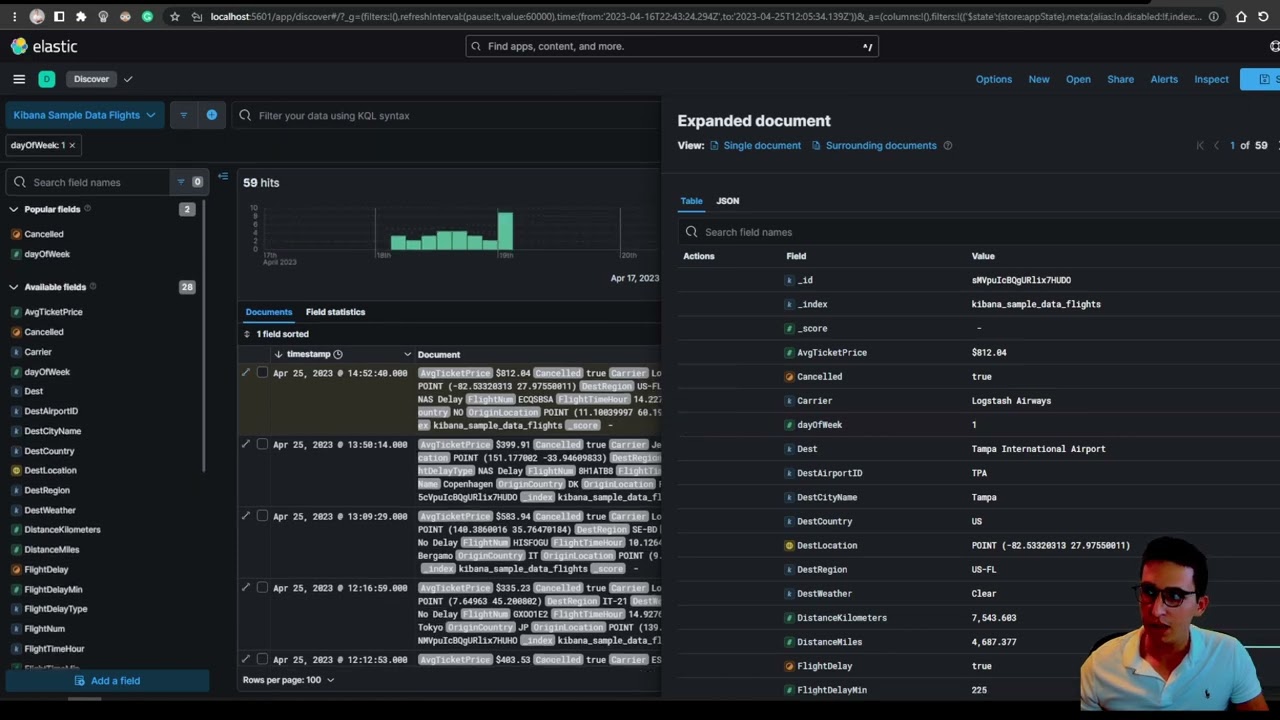Select checkbox for Apr 25 12:12:53 row
The height and width of the screenshot is (720, 1280).
262,660
